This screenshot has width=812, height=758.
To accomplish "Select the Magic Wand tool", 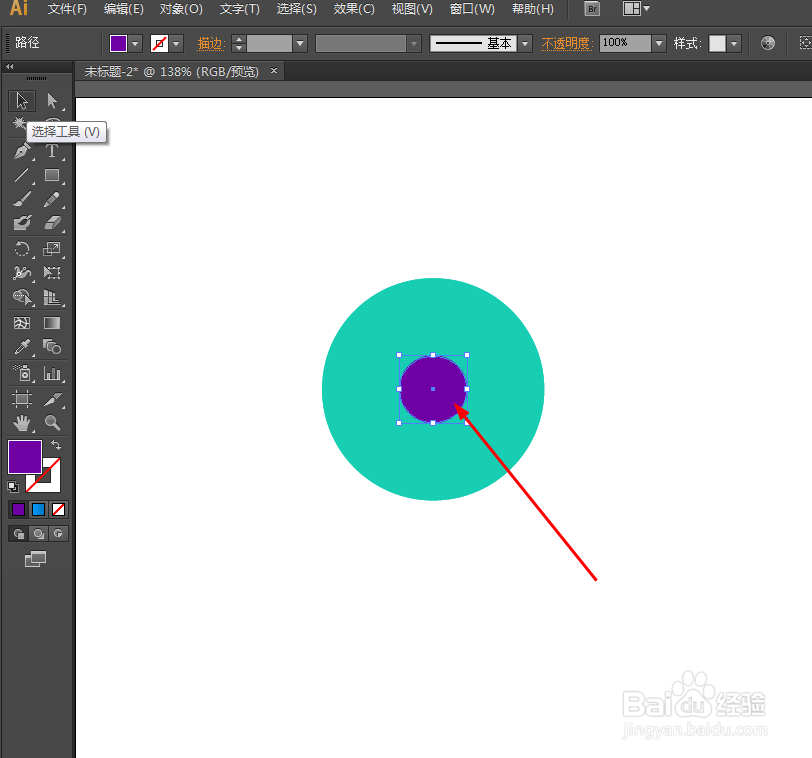I will (19, 123).
